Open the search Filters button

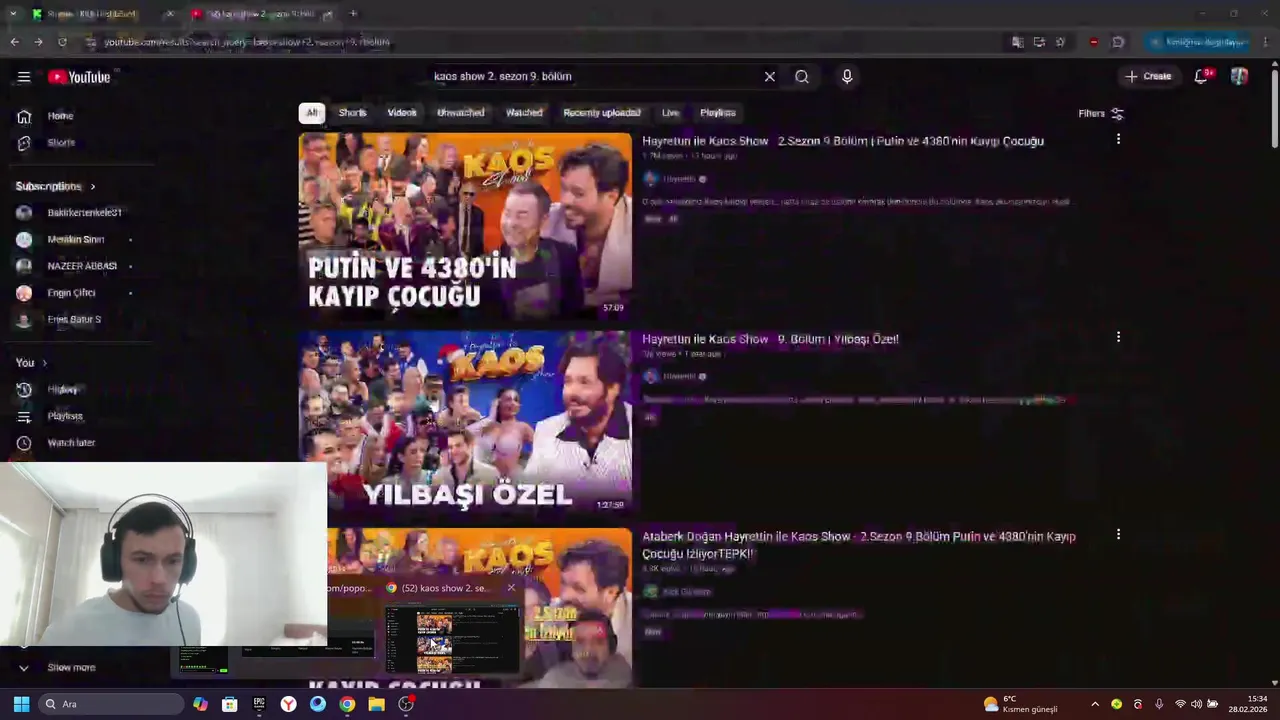[x=1101, y=113]
